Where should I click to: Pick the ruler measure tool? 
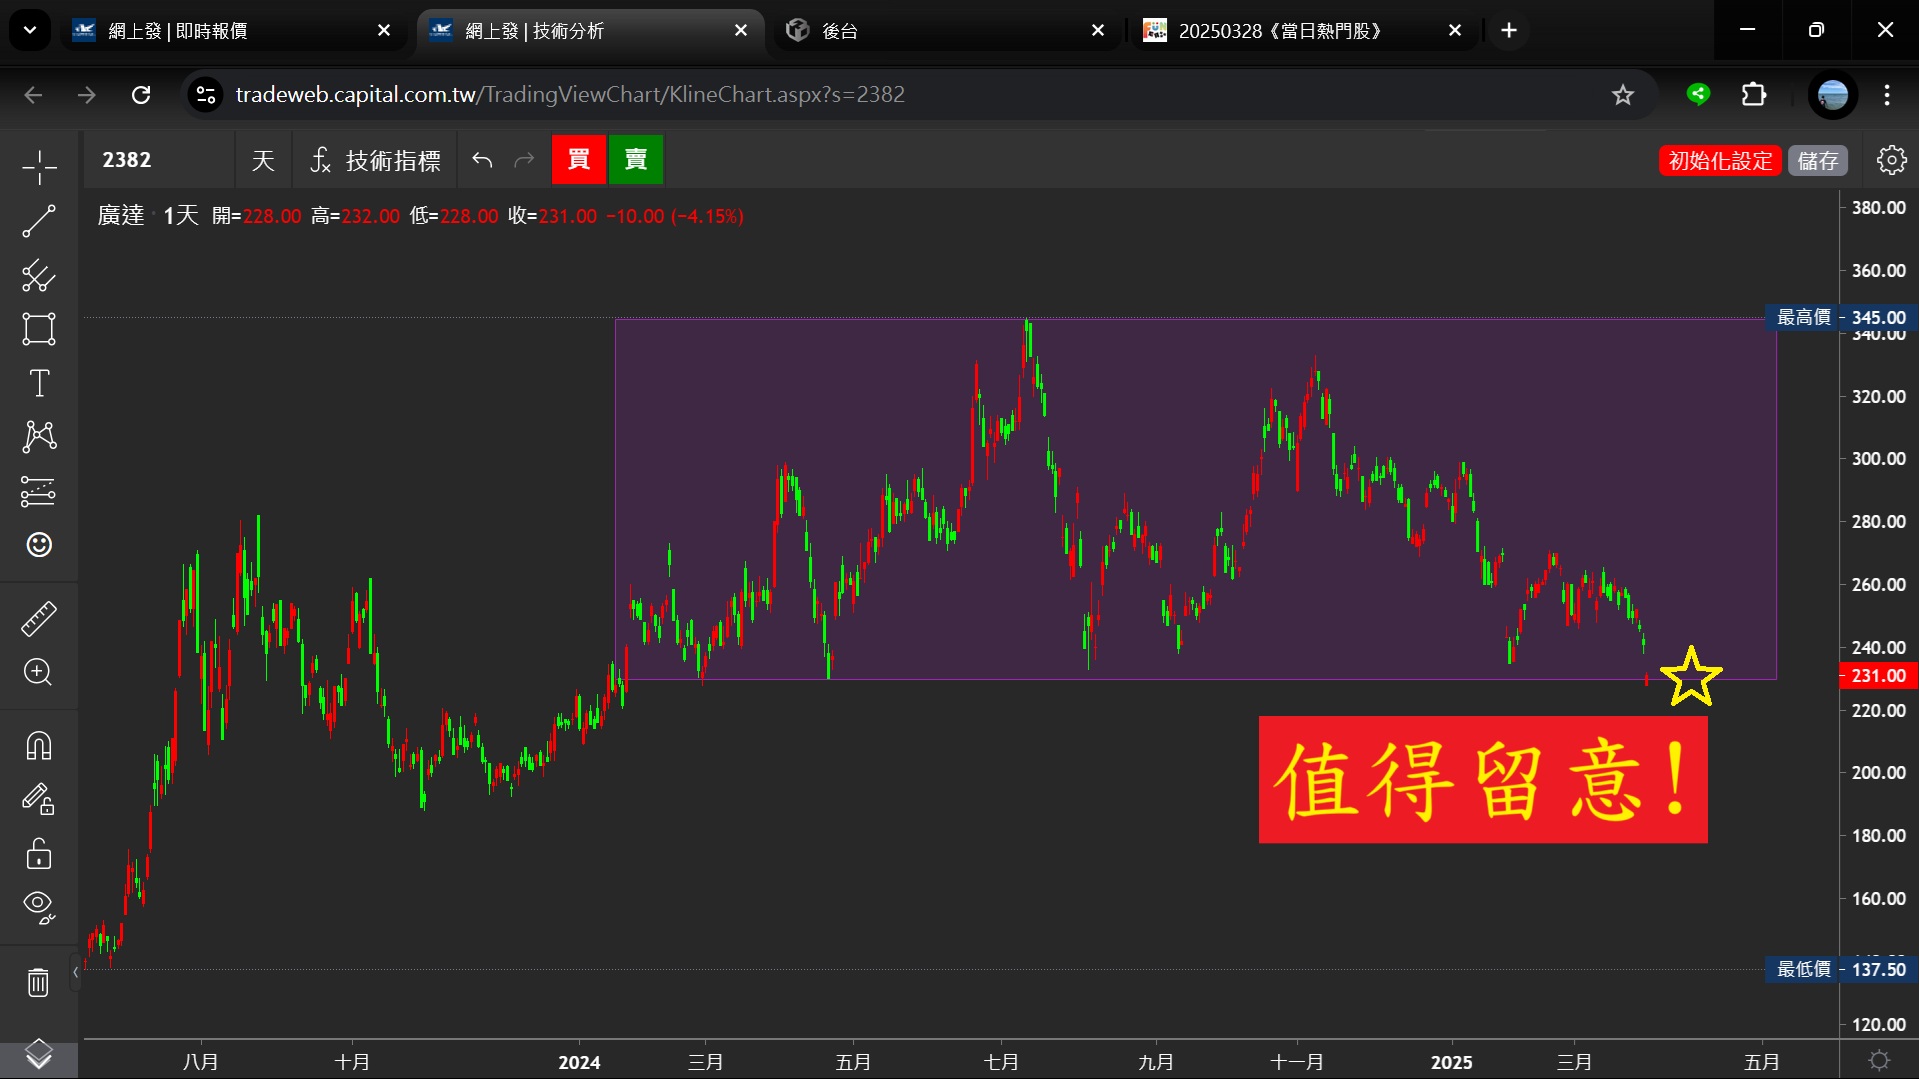pyautogui.click(x=39, y=619)
